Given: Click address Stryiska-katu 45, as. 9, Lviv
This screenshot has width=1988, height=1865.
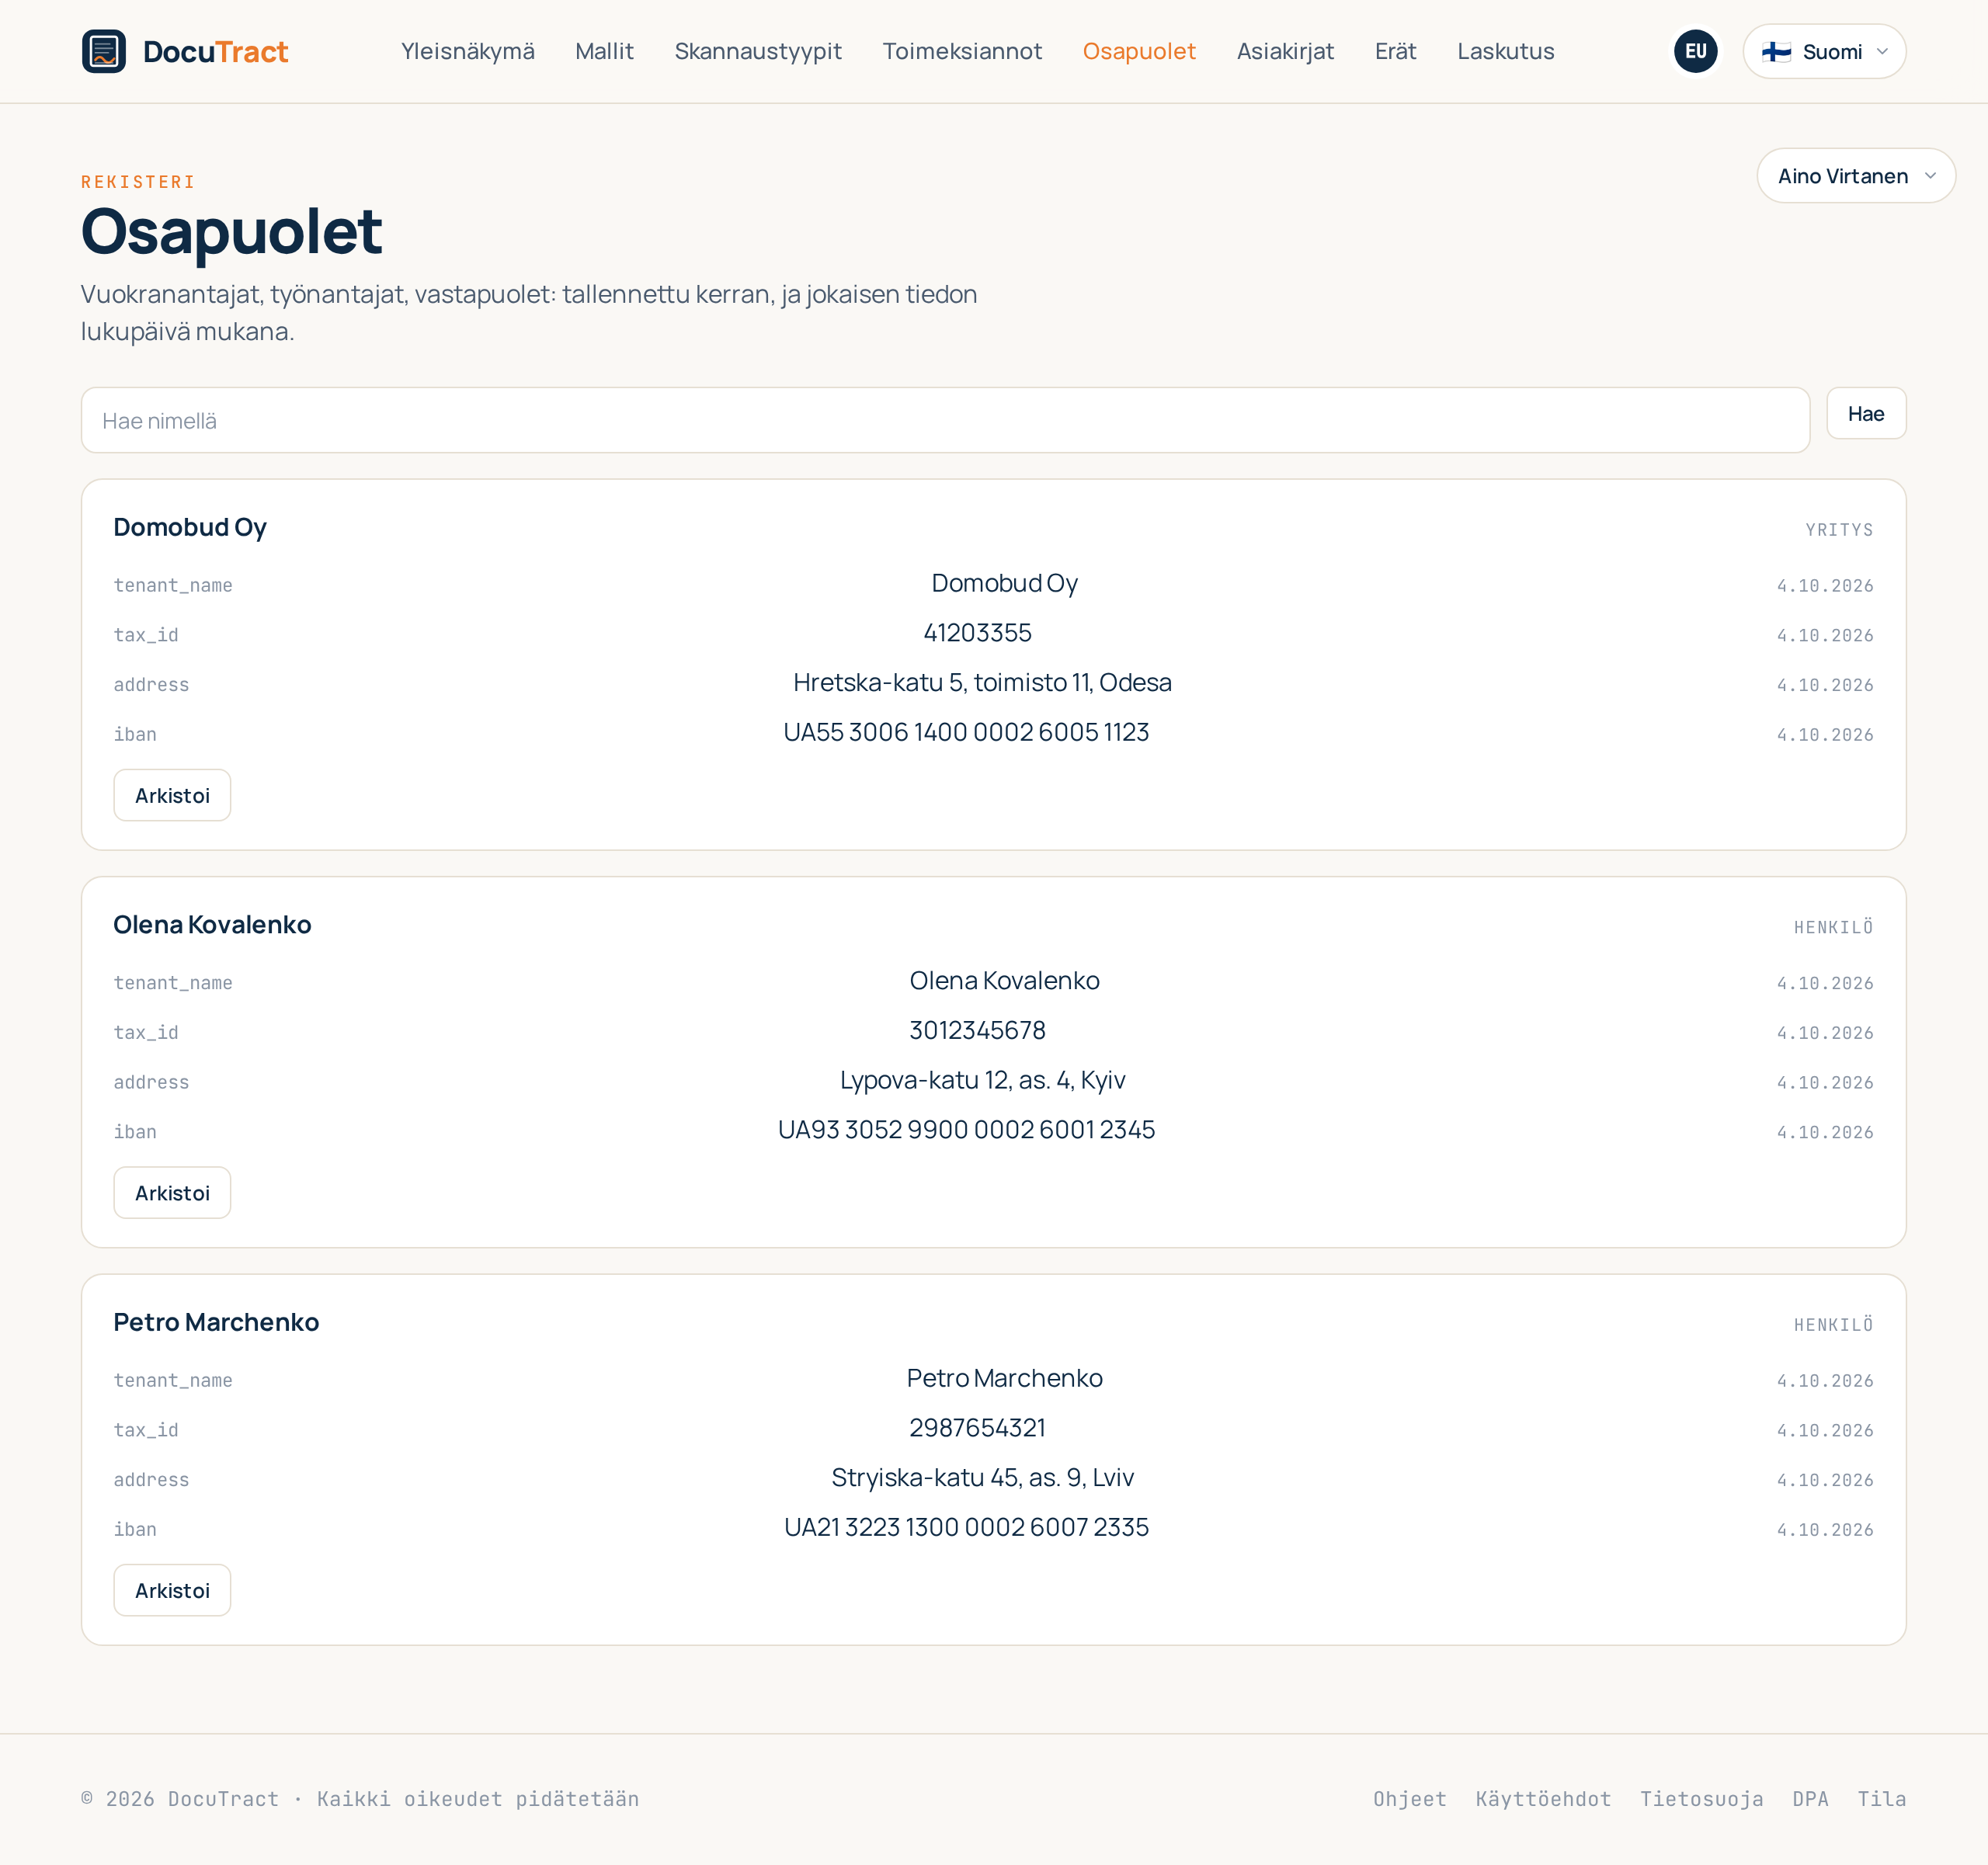Looking at the screenshot, I should pos(982,1477).
